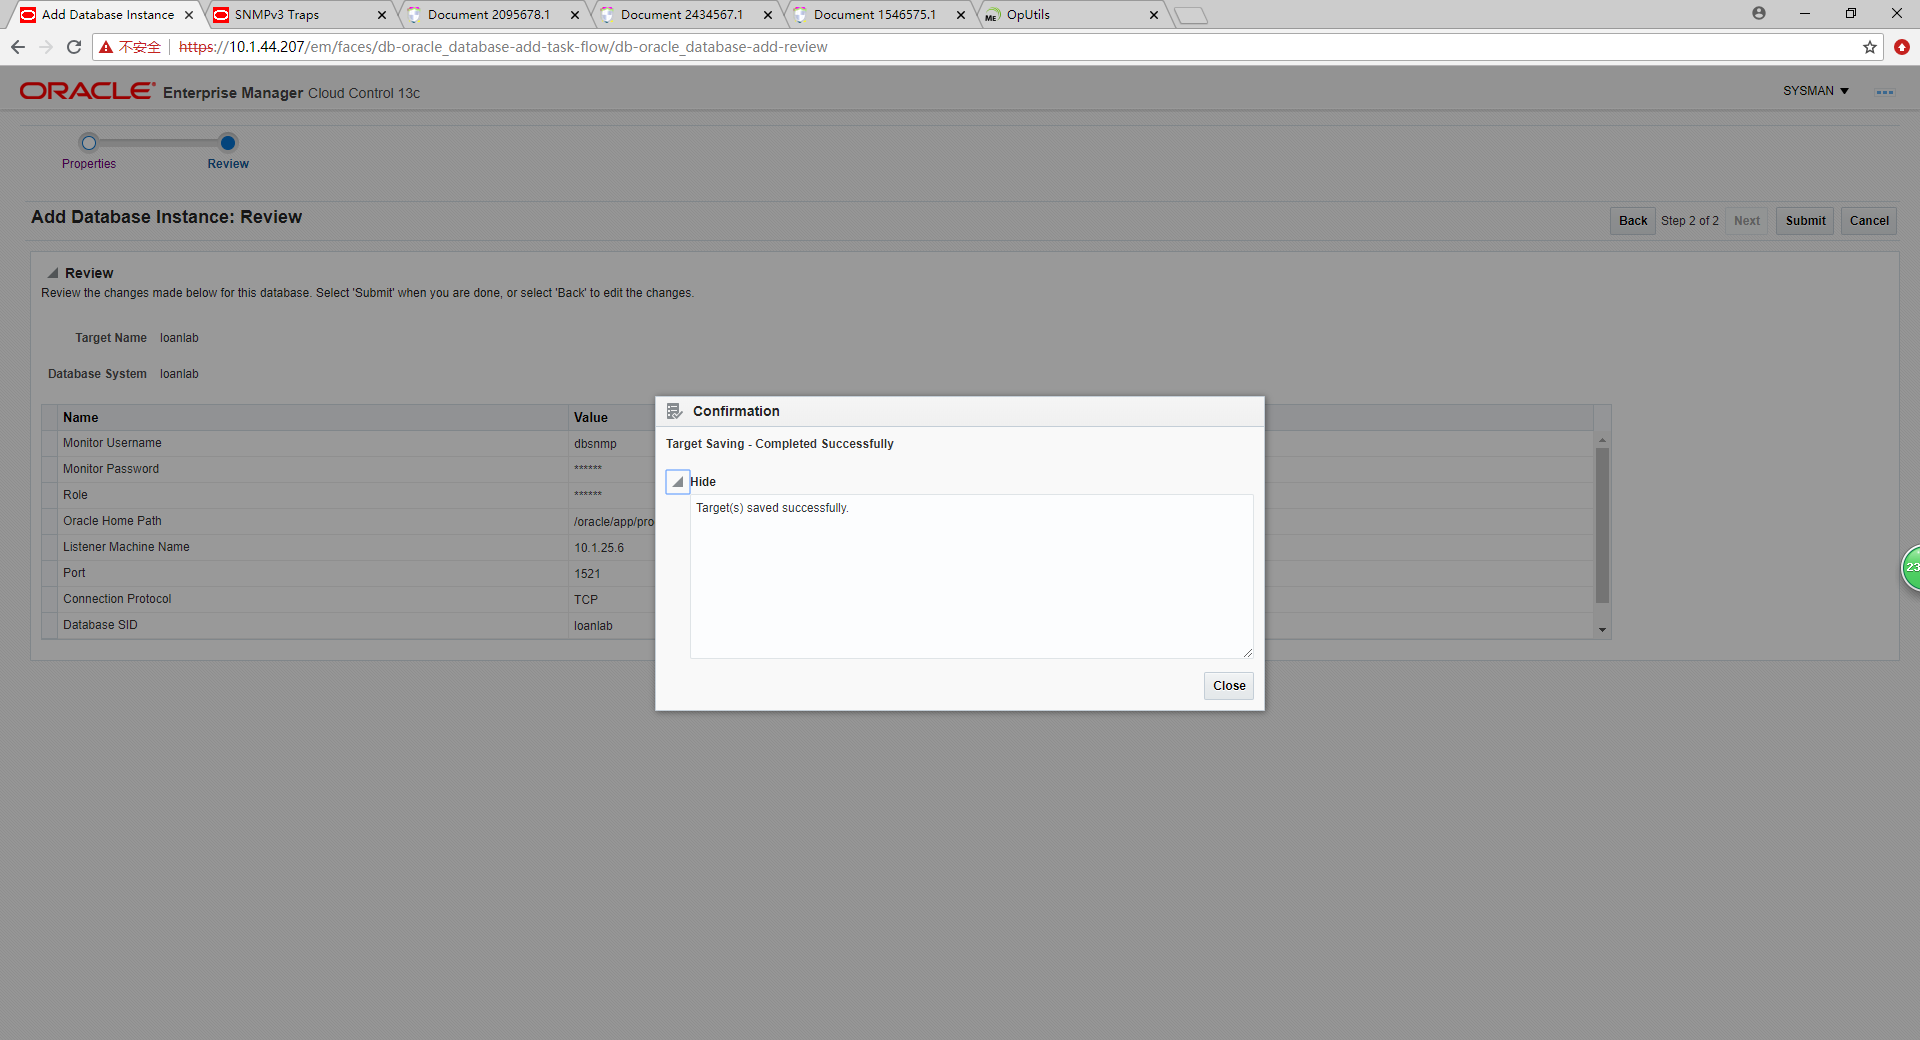
Task: Open a new browser tab
Action: tap(1191, 15)
